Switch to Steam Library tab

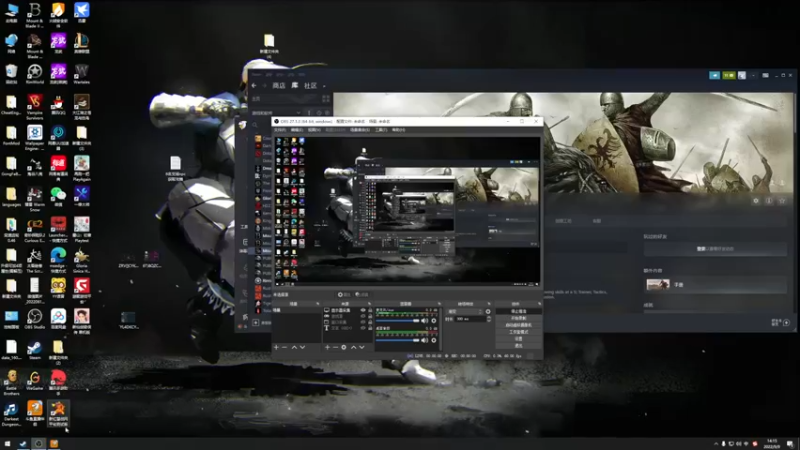click(x=294, y=85)
